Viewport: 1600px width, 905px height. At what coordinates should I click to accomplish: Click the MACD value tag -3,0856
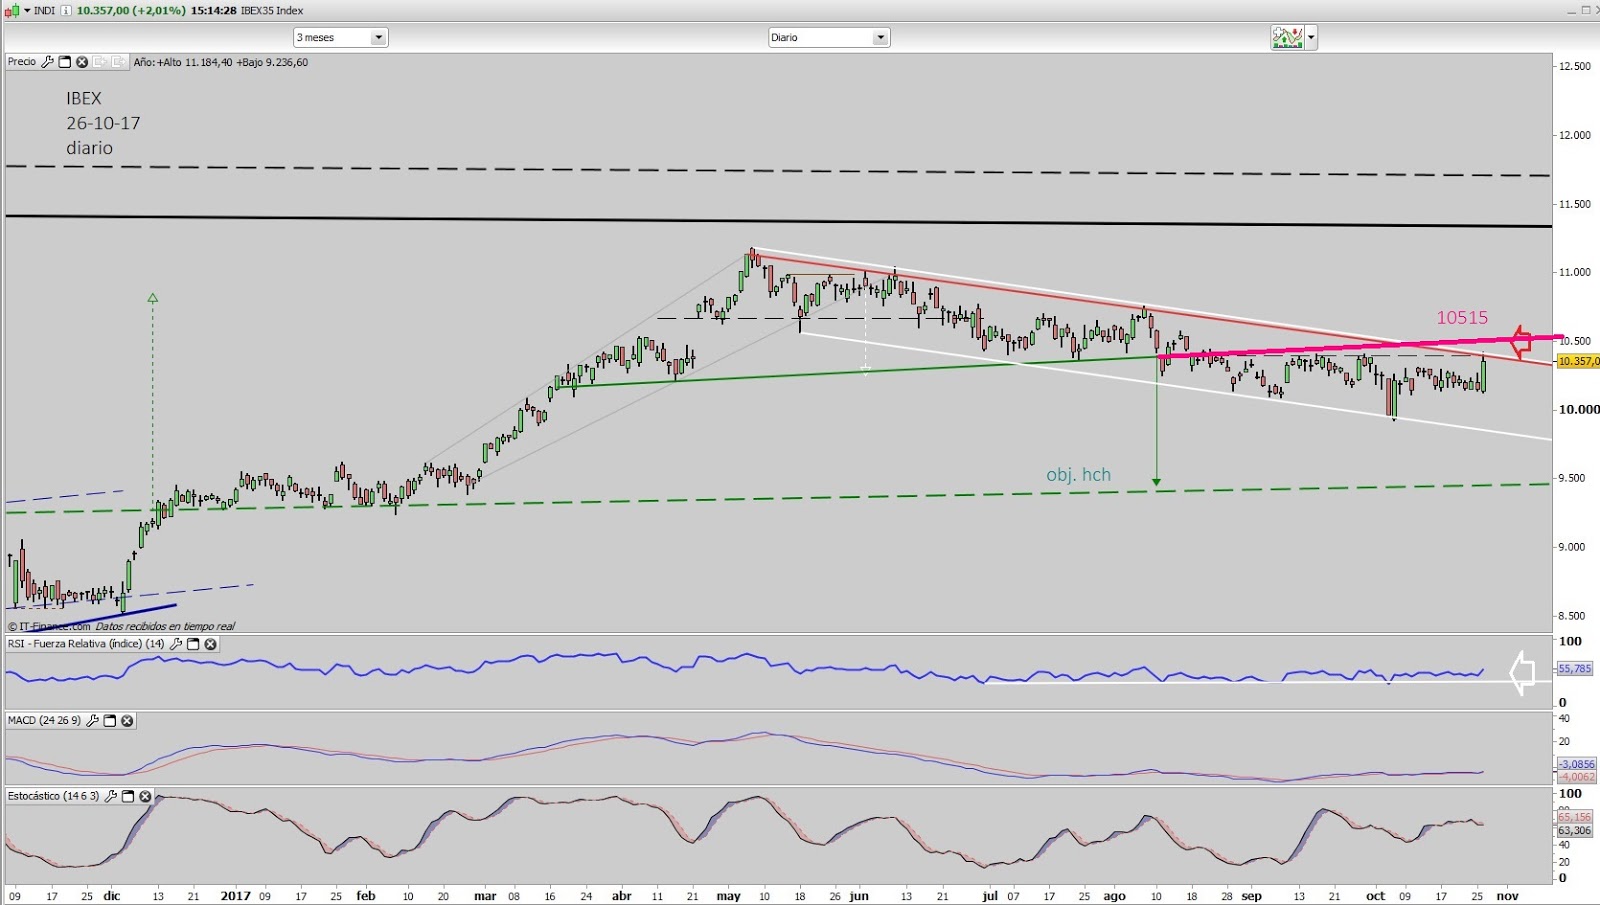click(x=1577, y=764)
